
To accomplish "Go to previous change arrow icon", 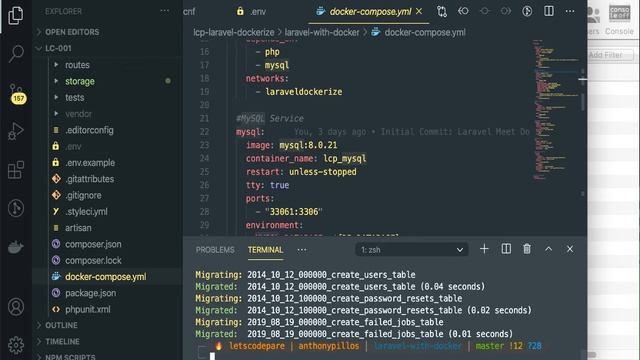I will pyautogui.click(x=463, y=11).
